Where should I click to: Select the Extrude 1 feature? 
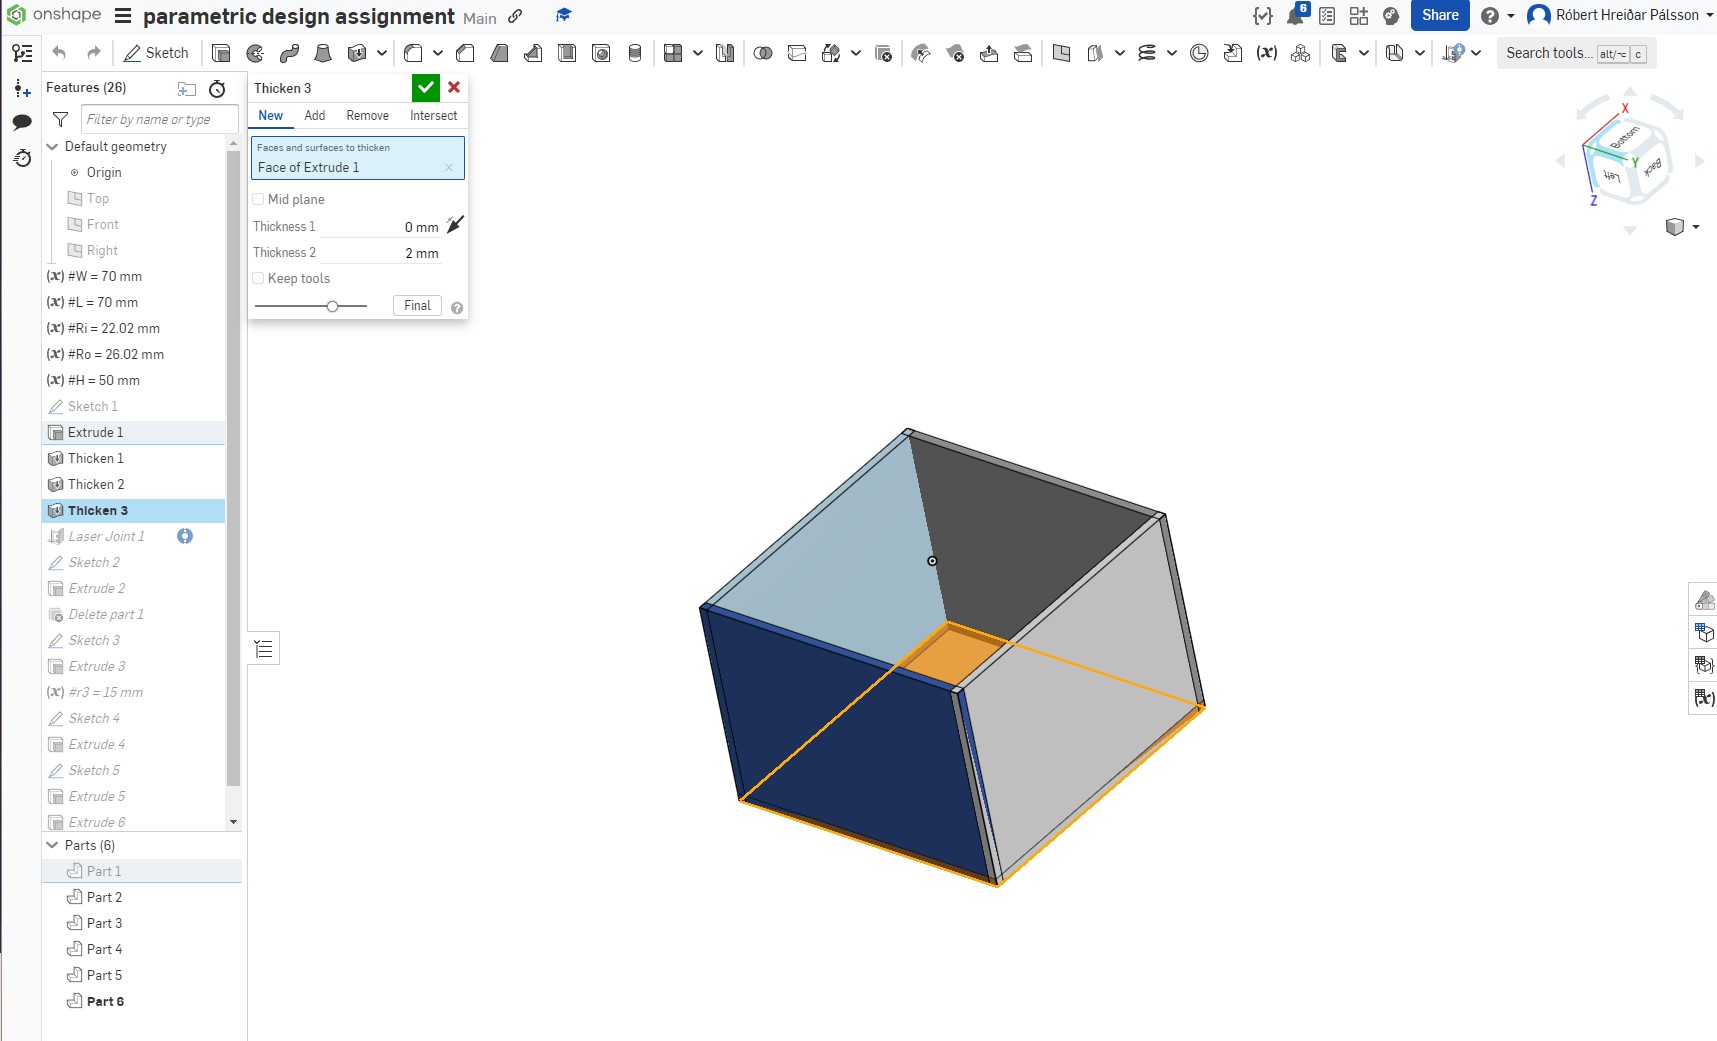pos(134,432)
